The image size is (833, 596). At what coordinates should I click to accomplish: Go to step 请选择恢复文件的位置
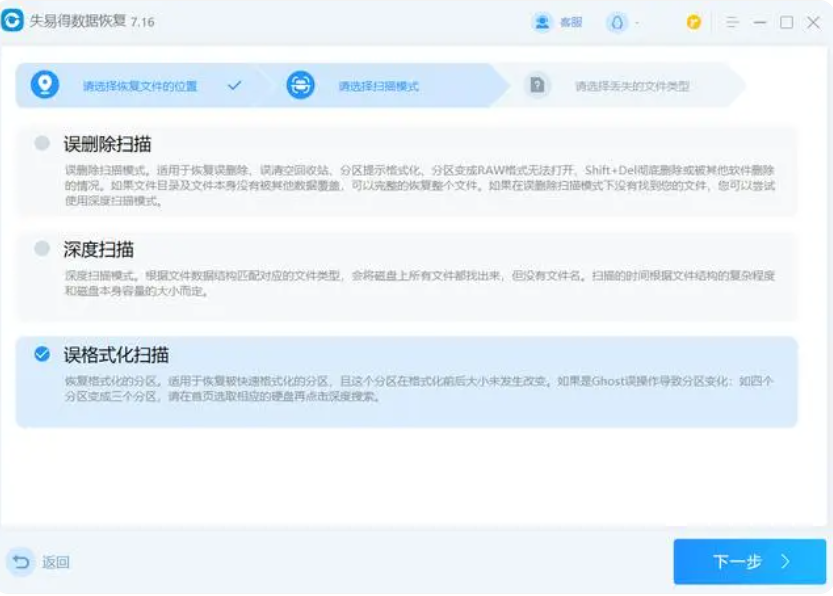140,86
